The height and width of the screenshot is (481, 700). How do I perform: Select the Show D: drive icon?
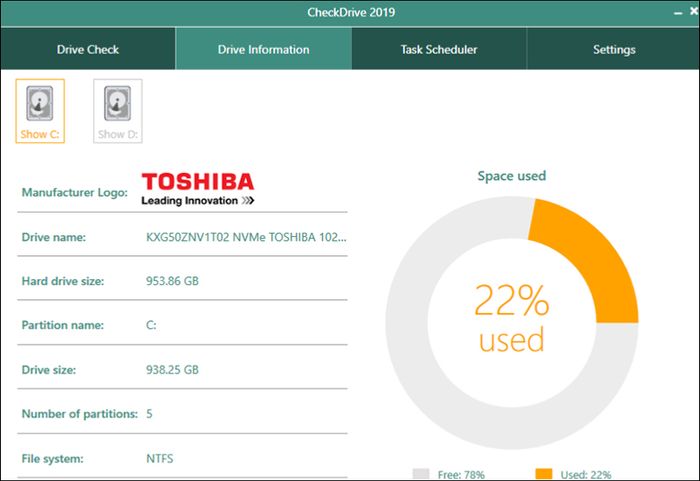tap(118, 111)
